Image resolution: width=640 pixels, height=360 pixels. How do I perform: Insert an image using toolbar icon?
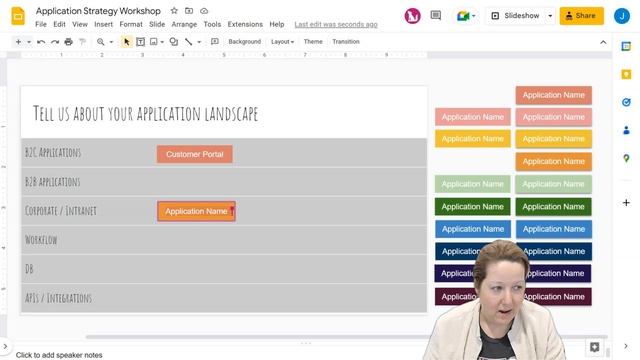(x=153, y=42)
